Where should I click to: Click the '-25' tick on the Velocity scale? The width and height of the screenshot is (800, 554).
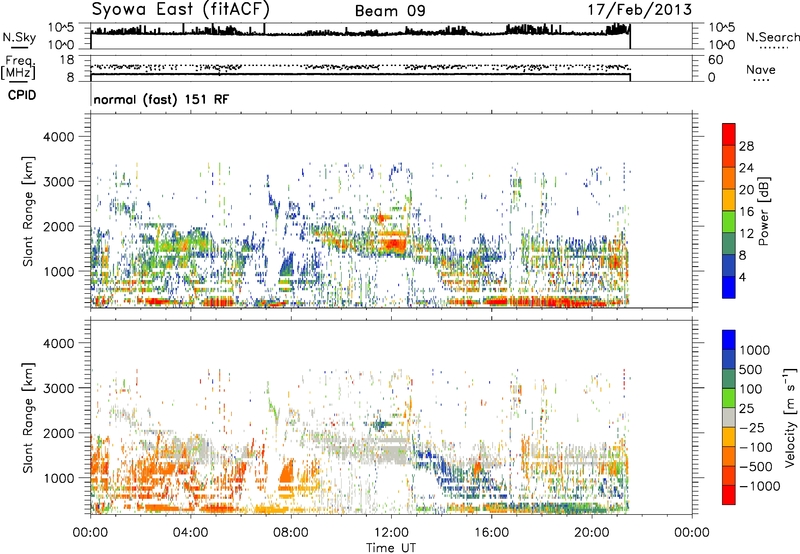pos(751,427)
